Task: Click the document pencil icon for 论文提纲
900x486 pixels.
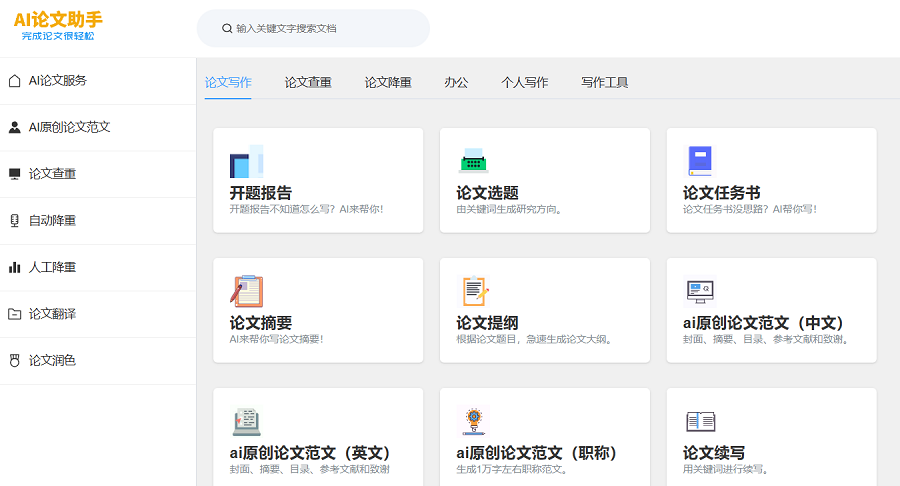Action: 475,291
